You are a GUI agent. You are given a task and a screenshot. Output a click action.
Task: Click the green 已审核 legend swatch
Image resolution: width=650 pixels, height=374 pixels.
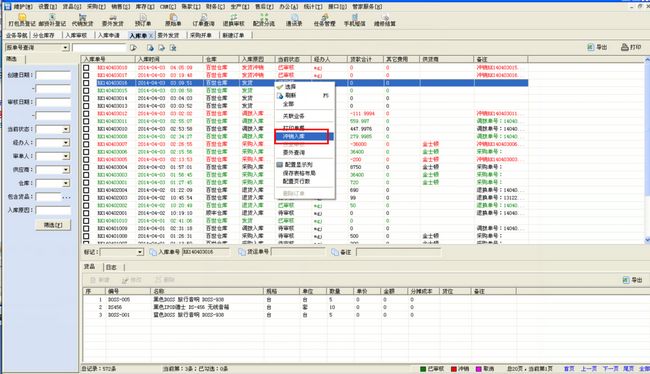[x=423, y=369]
